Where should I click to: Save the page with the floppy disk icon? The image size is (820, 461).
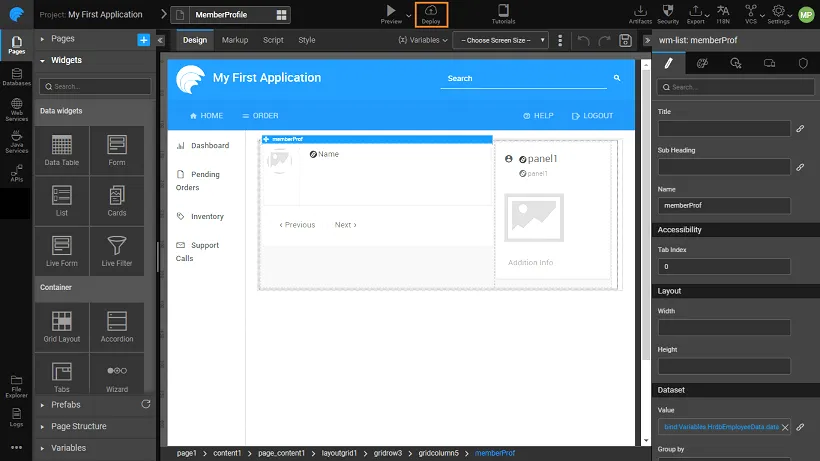[625, 40]
